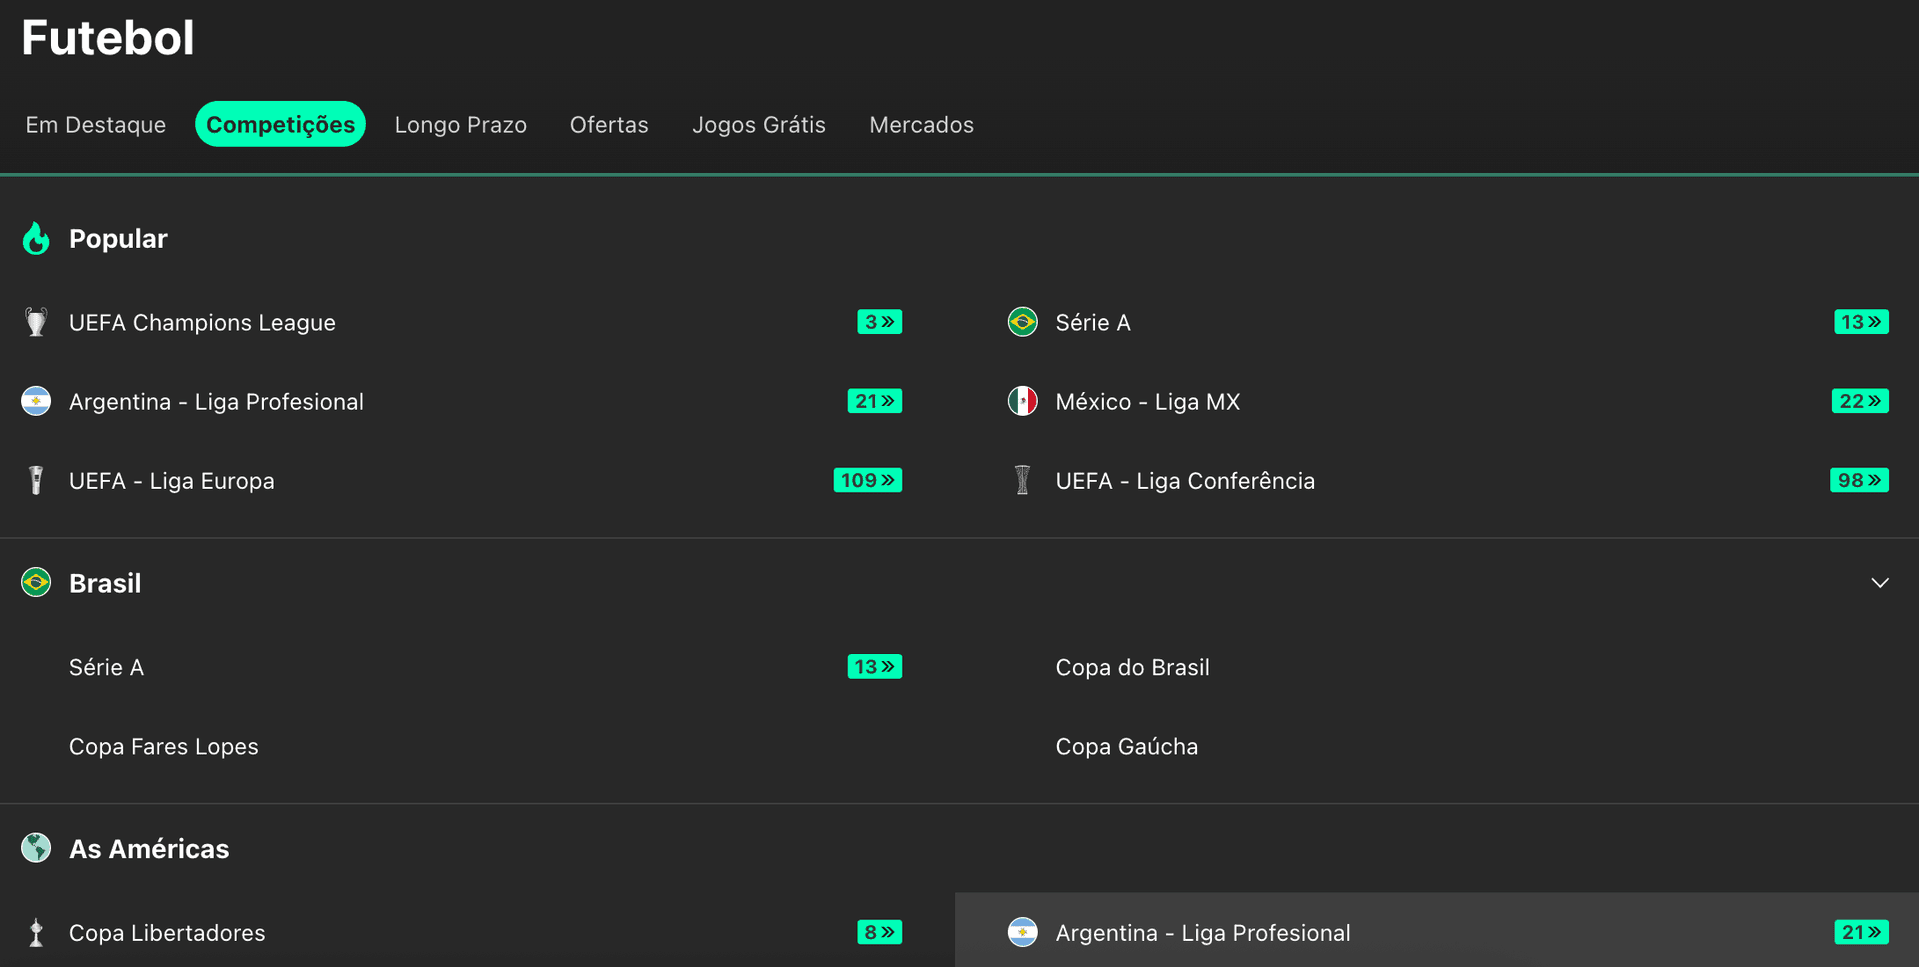Click the Liga Europa trophy icon
Image resolution: width=1919 pixels, height=967 pixels.
(36, 481)
